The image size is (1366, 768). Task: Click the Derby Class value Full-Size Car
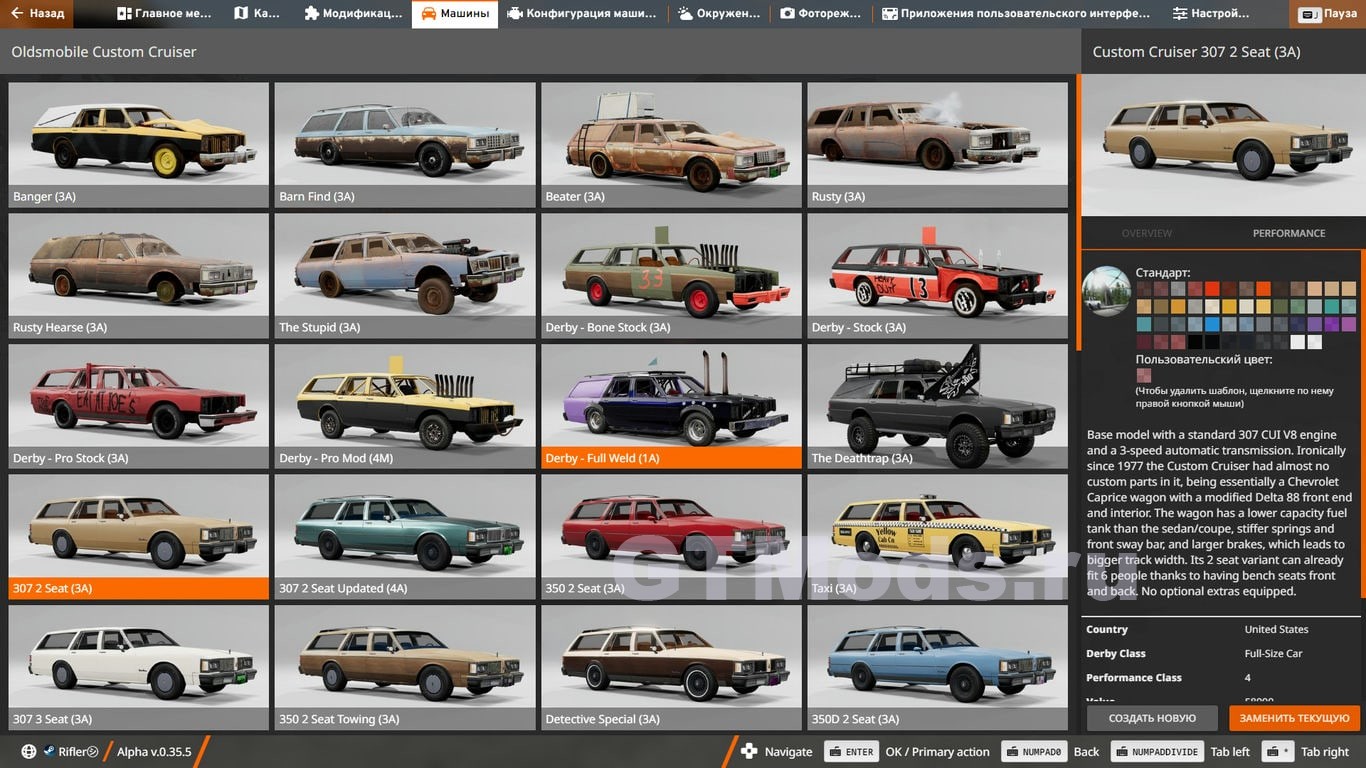click(1273, 654)
